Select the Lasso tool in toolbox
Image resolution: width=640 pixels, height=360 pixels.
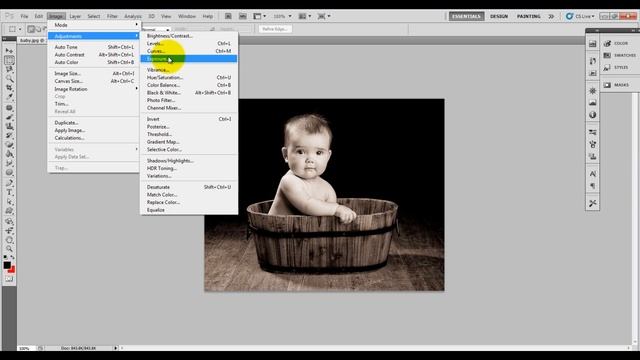[x=9, y=69]
